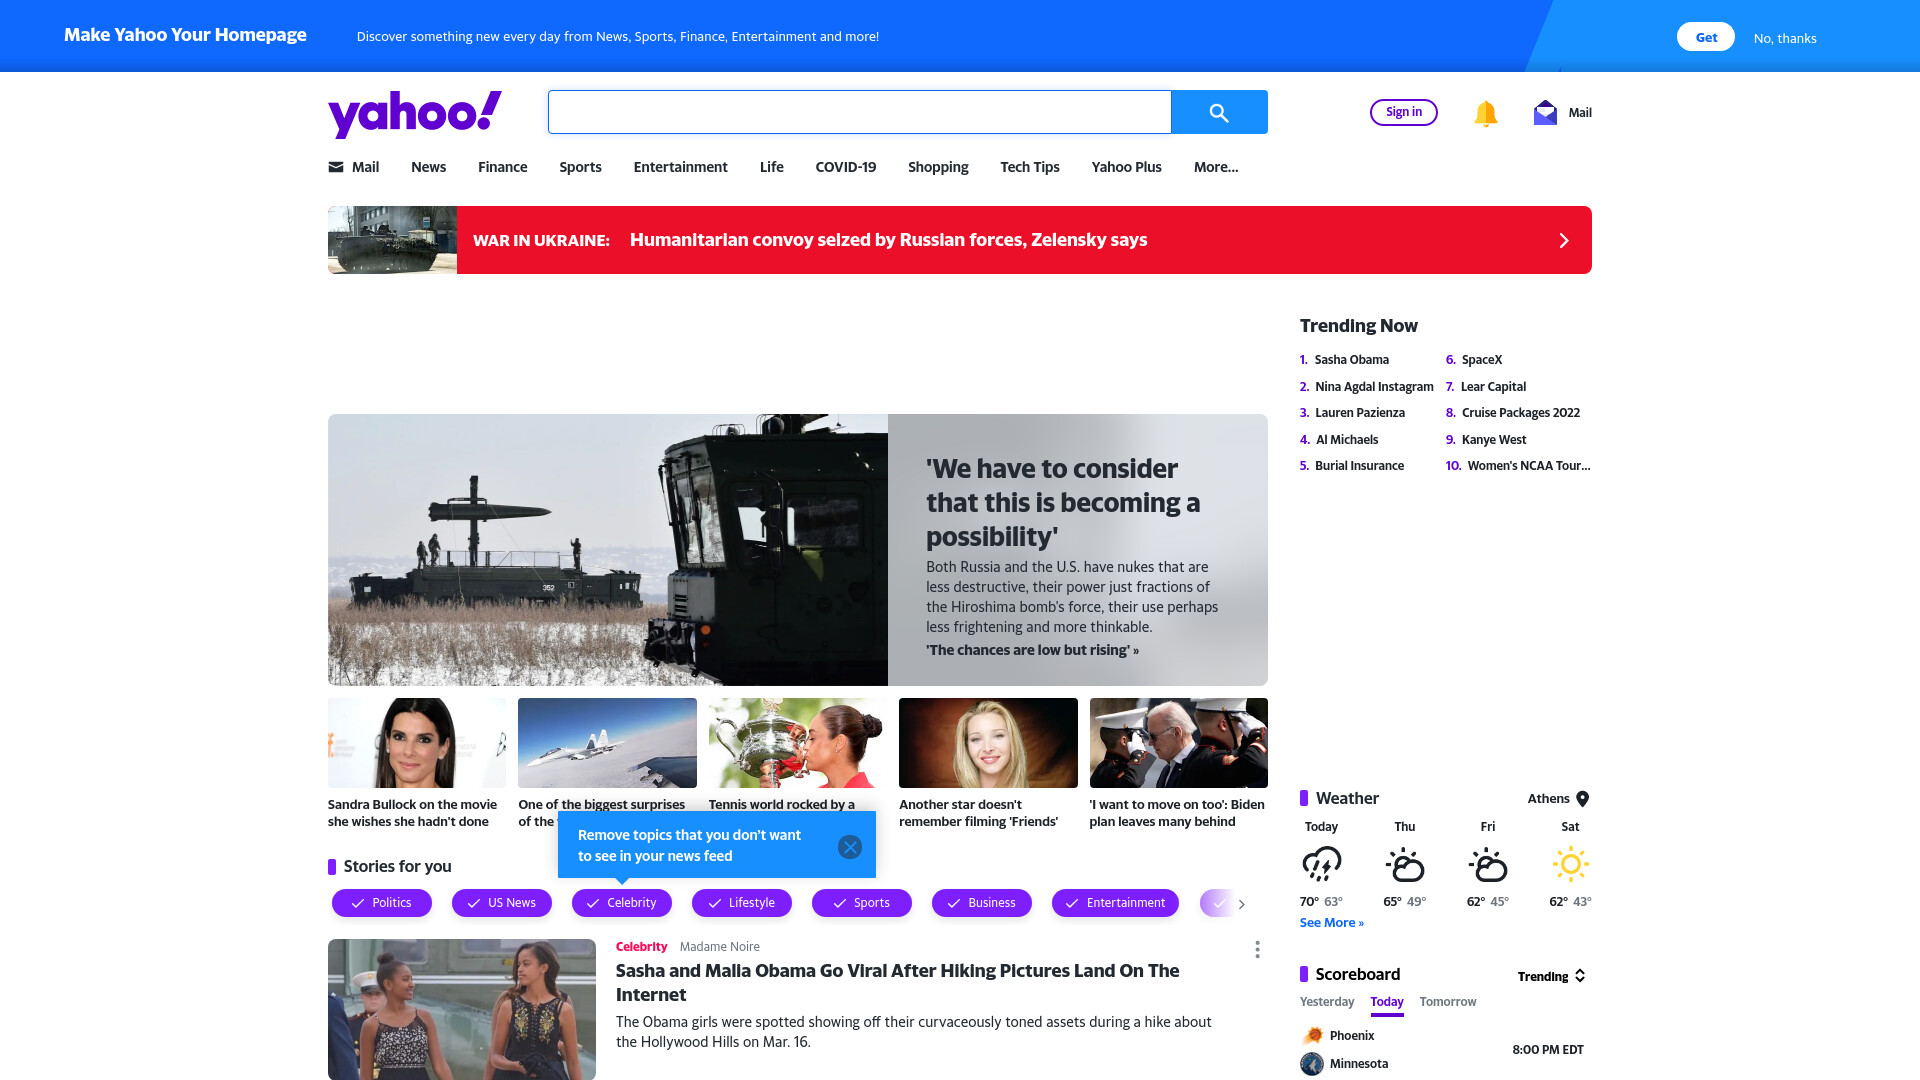Switch scoreboard to Tomorrow tab
Screen dimensions: 1920x1080
click(1447, 1001)
